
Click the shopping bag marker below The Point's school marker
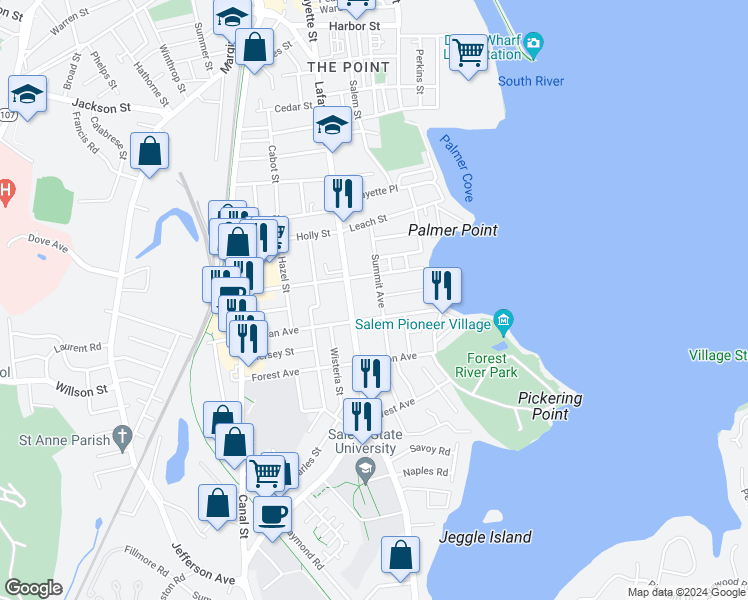click(254, 51)
